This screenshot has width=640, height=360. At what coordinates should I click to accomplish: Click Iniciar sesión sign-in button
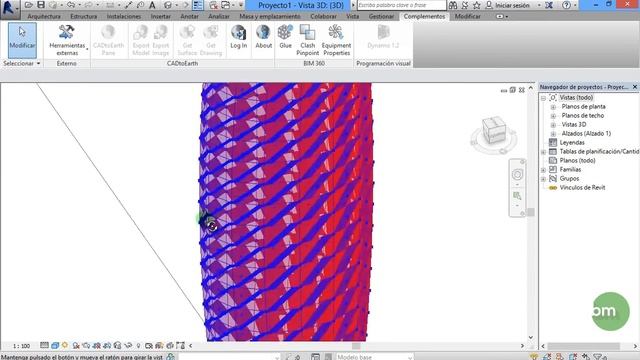point(508,5)
